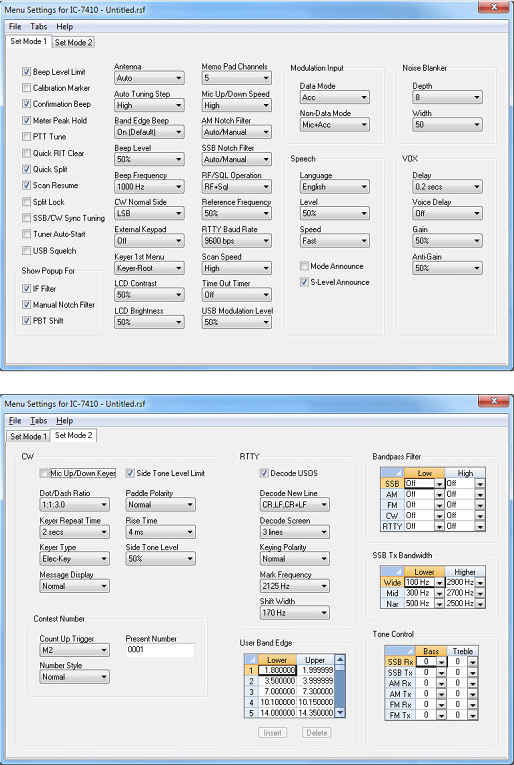Open the Help menu in lower window
This screenshot has width=514, height=765.
[64, 421]
